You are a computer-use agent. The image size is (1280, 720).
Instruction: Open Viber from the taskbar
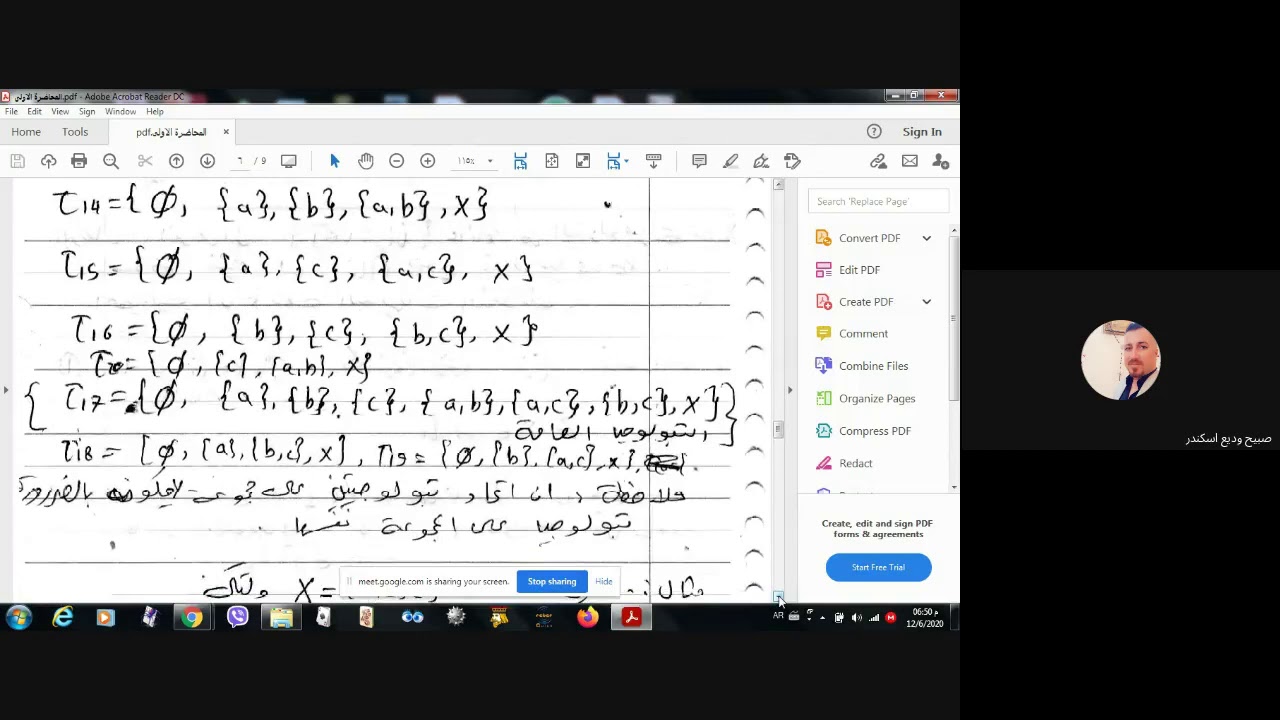point(237,618)
